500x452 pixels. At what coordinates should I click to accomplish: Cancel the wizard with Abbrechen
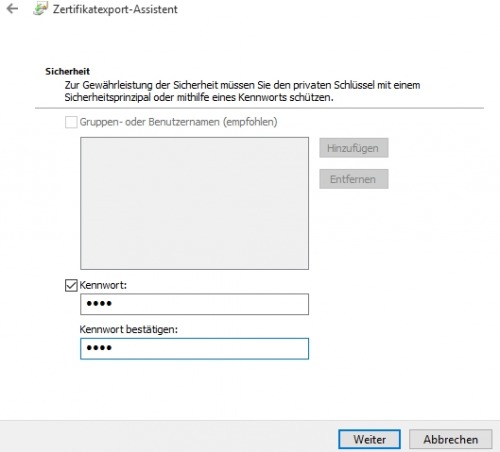coord(451,439)
